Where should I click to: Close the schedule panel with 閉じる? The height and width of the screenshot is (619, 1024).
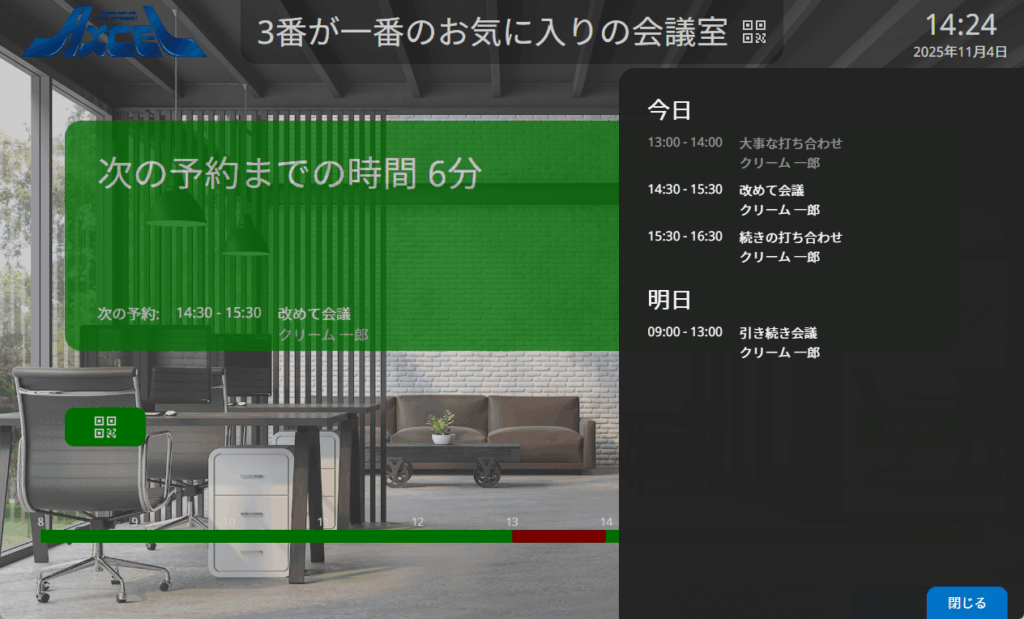966,603
